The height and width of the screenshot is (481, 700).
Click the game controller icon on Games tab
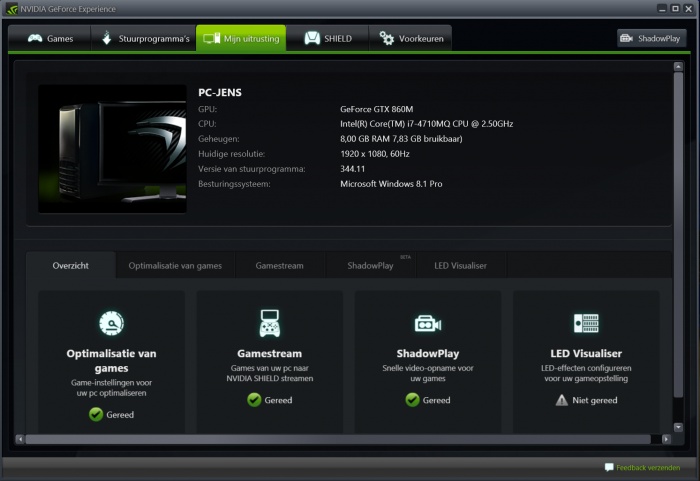pyautogui.click(x=35, y=38)
